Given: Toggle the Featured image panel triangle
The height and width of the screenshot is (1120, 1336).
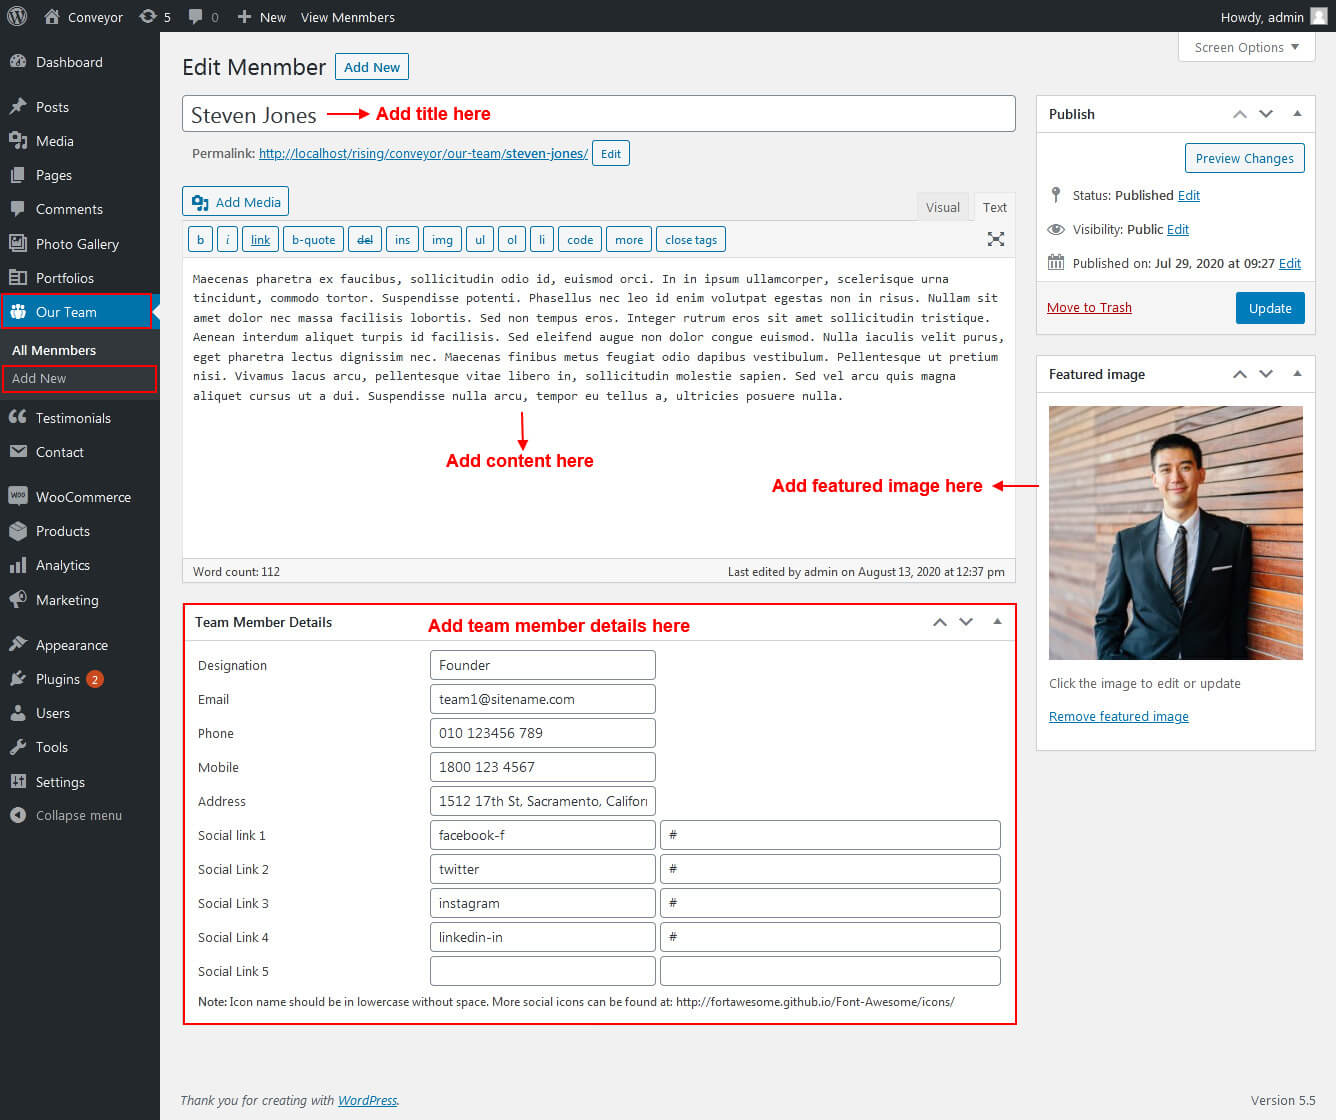Looking at the screenshot, I should point(1297,374).
